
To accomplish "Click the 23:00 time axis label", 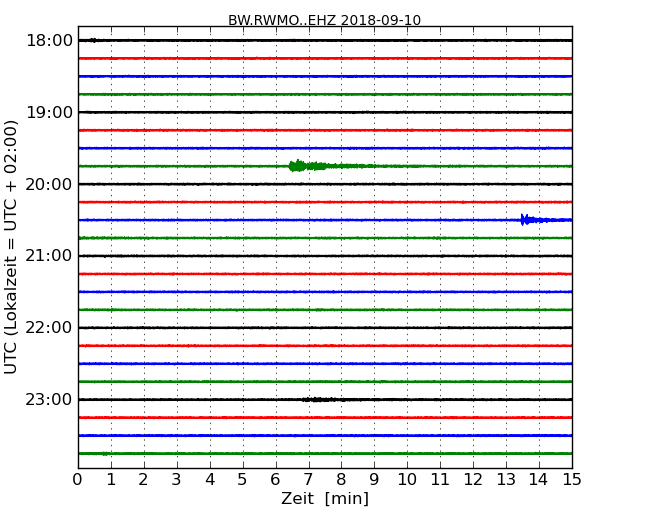I will [49, 399].
